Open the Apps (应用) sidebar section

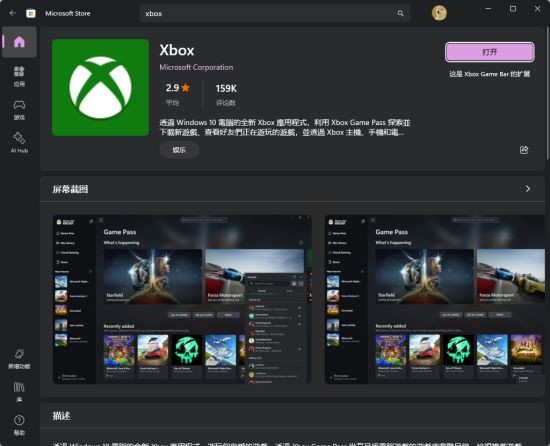[x=19, y=76]
